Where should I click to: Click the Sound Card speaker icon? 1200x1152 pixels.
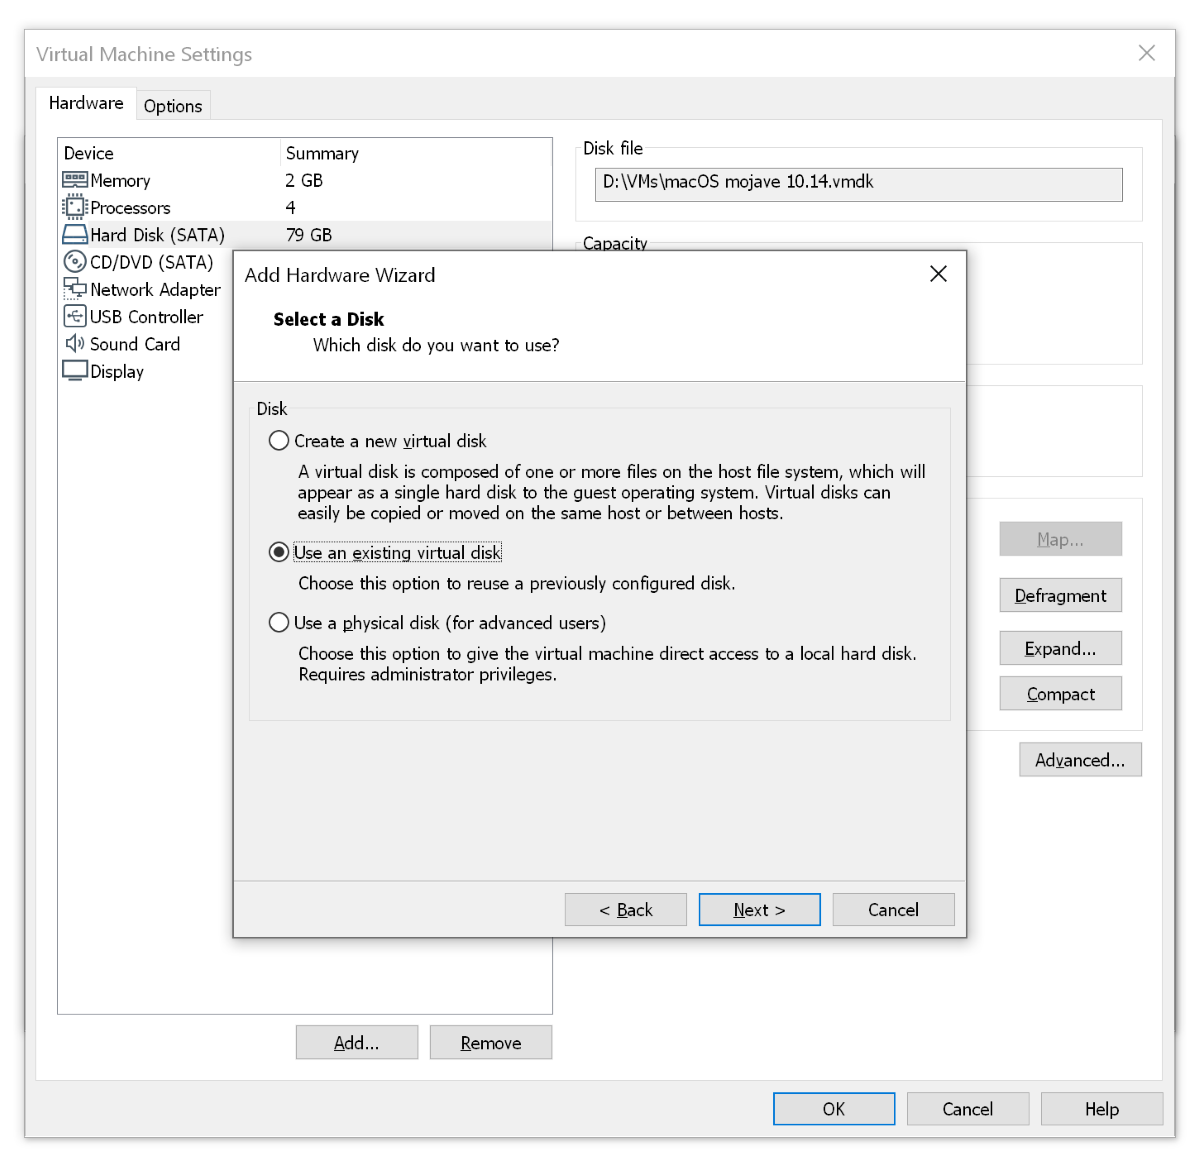[75, 344]
